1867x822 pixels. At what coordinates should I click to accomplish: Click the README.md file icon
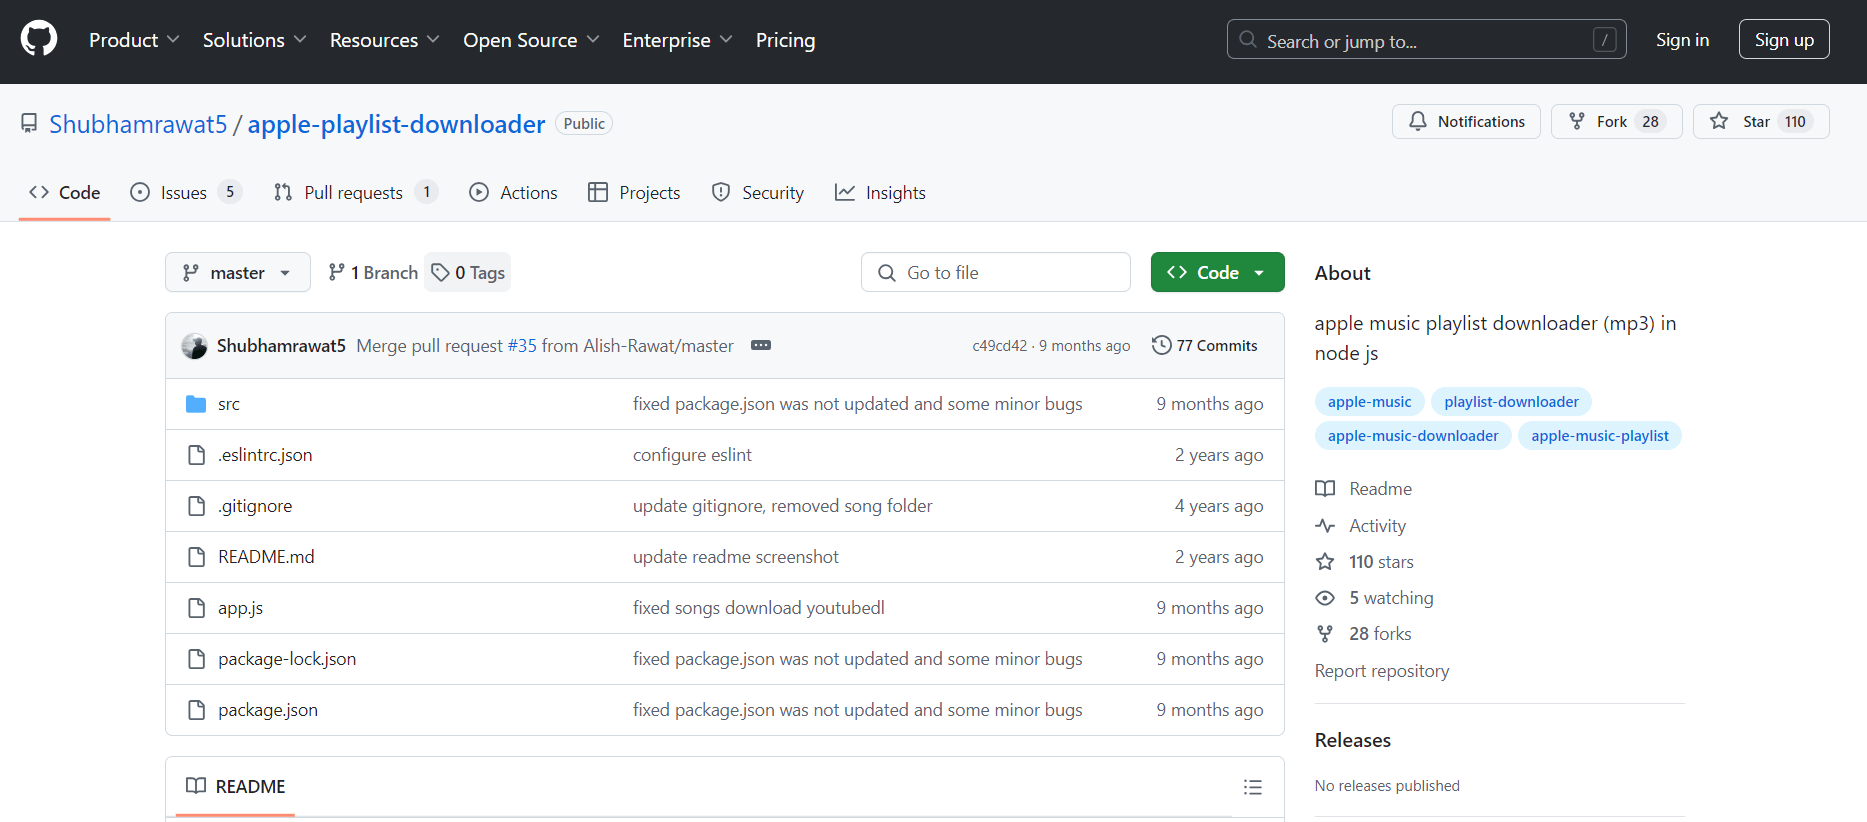click(197, 557)
